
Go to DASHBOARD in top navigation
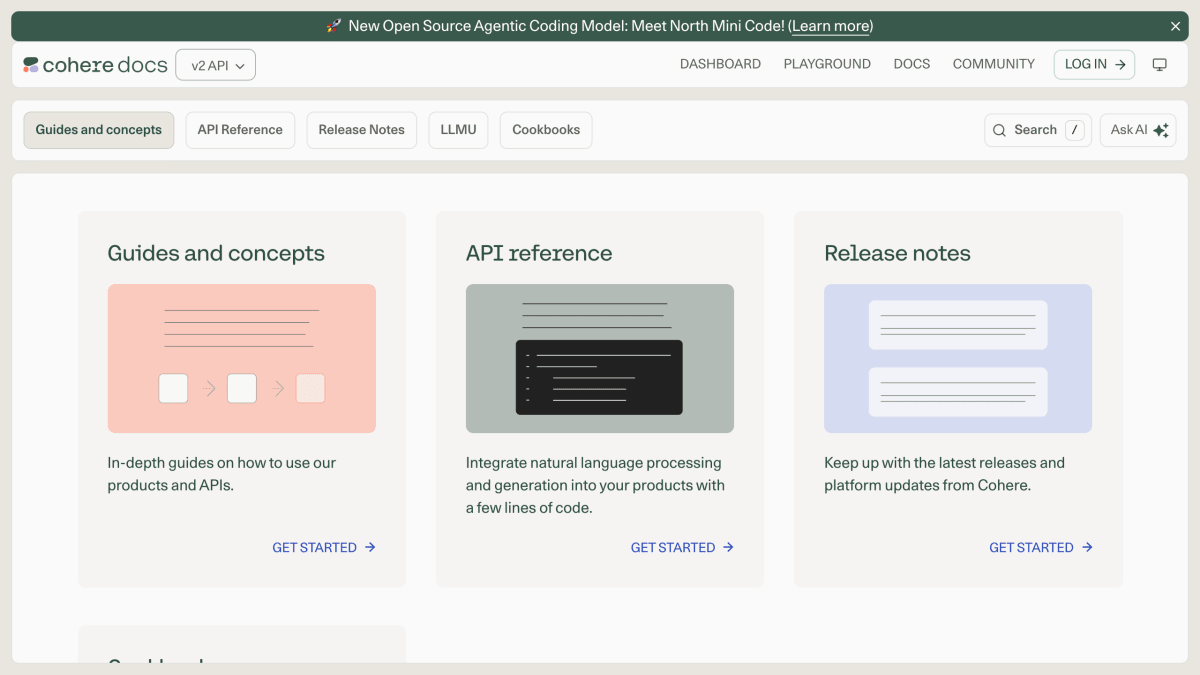[x=720, y=64]
